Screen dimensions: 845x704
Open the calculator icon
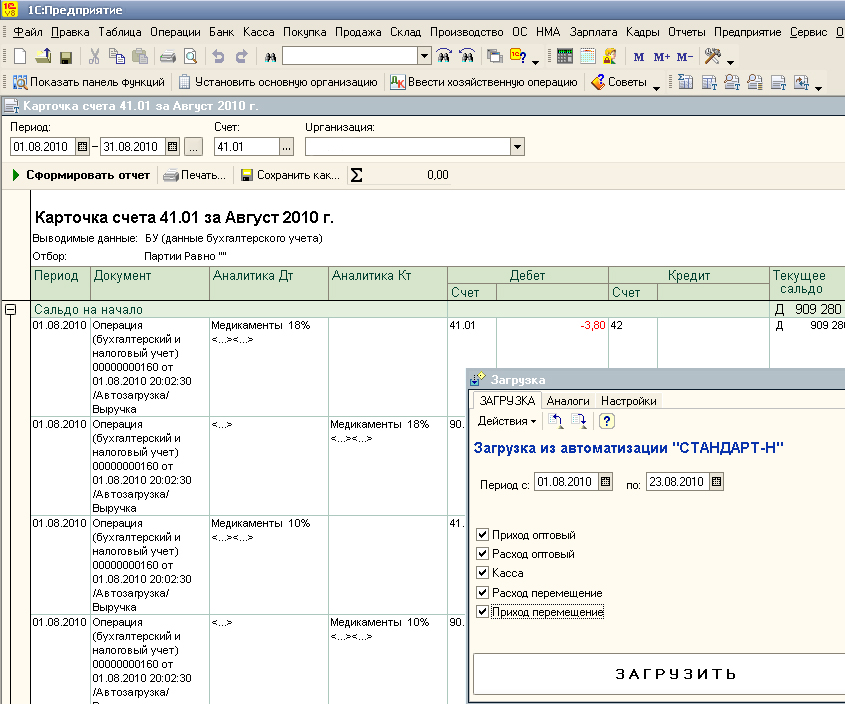pyautogui.click(x=564, y=56)
